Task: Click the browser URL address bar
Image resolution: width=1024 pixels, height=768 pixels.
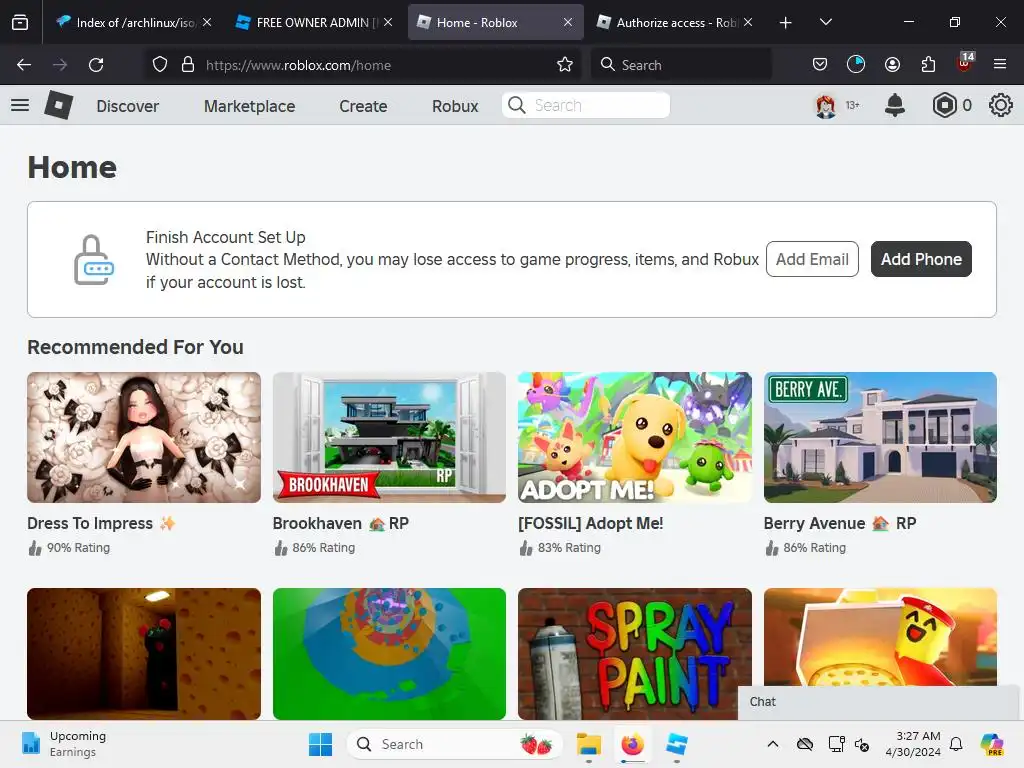Action: click(362, 65)
